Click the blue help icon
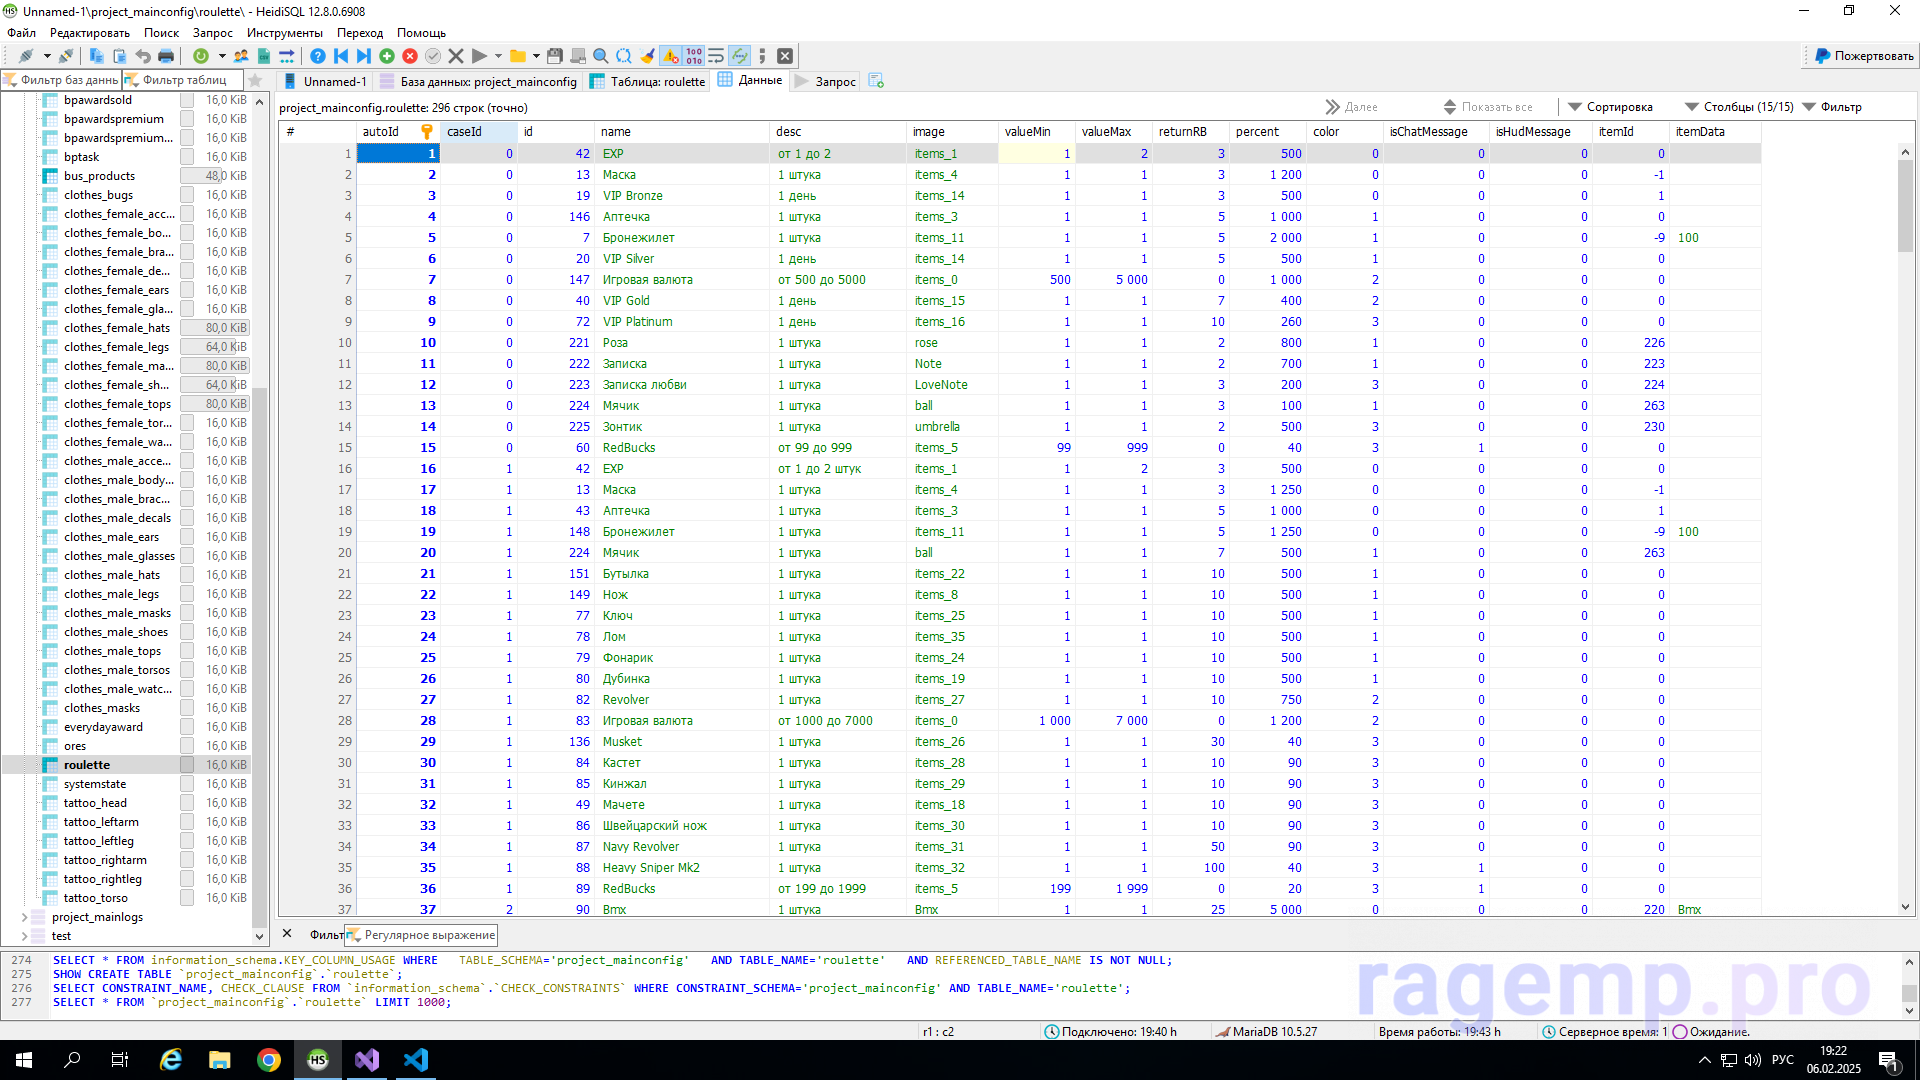Image resolution: width=1920 pixels, height=1080 pixels. point(317,56)
